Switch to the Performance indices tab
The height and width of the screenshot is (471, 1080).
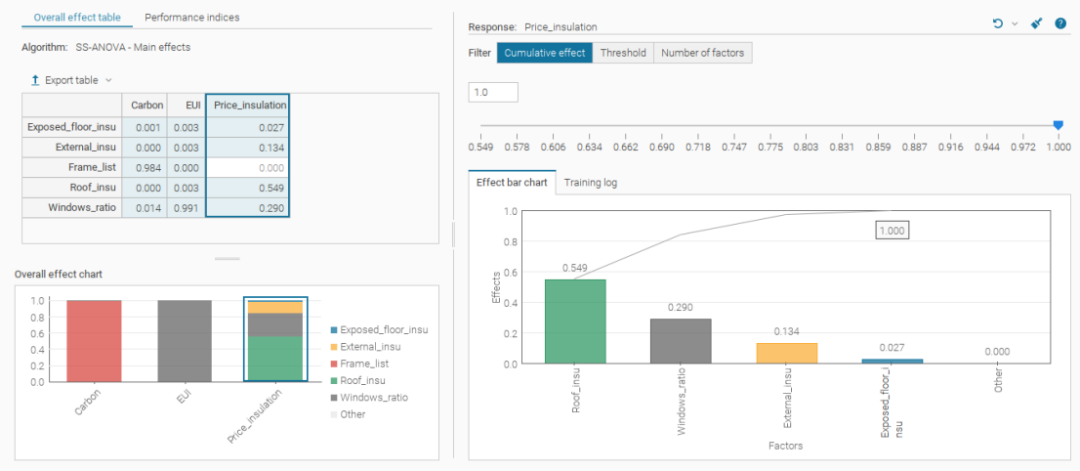[x=192, y=17]
